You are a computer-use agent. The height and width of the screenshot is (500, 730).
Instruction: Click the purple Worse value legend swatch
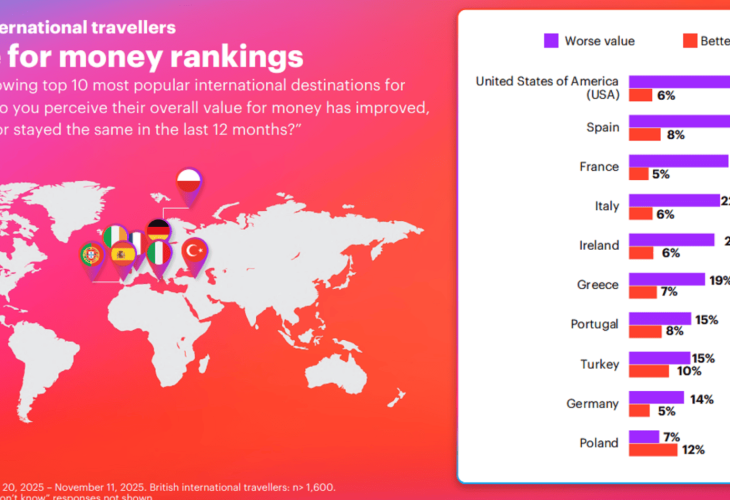click(x=551, y=41)
